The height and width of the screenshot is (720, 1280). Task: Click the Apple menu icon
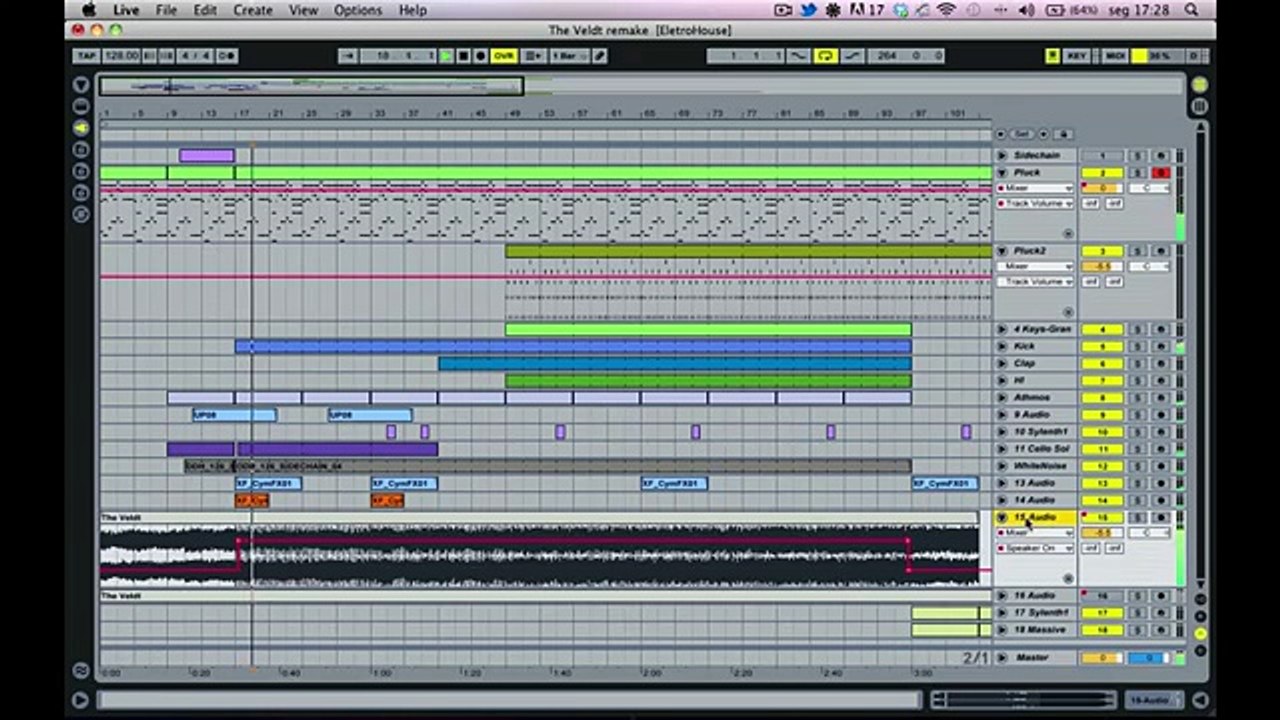click(89, 10)
